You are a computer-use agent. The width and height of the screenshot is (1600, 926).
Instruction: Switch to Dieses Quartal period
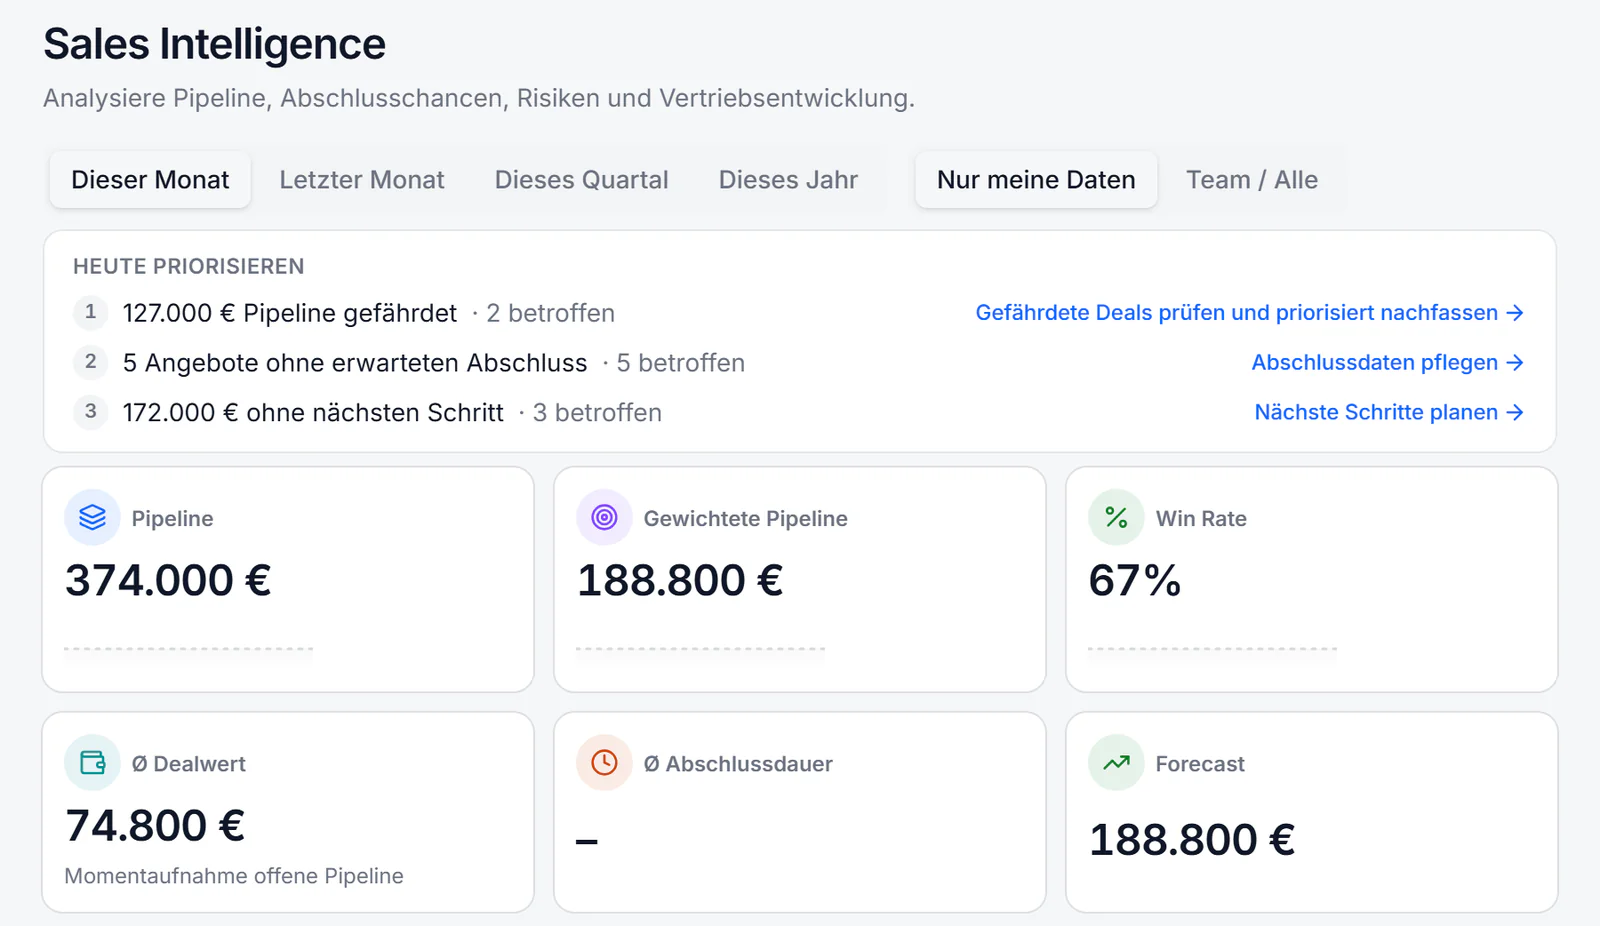[x=581, y=180]
